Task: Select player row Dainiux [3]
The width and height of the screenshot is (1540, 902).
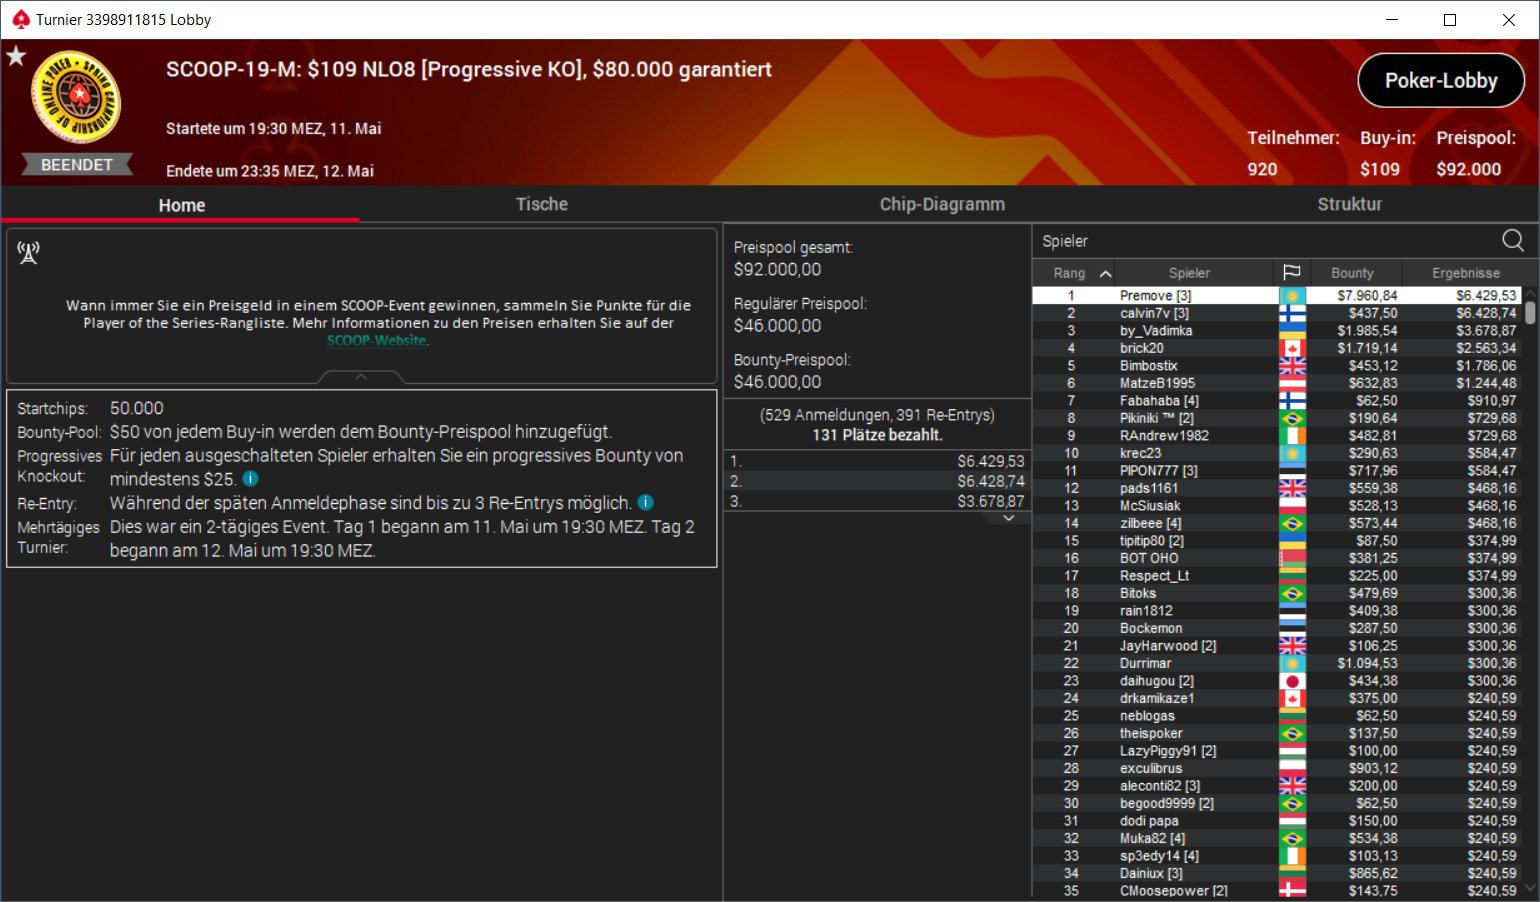Action: tap(1276, 873)
